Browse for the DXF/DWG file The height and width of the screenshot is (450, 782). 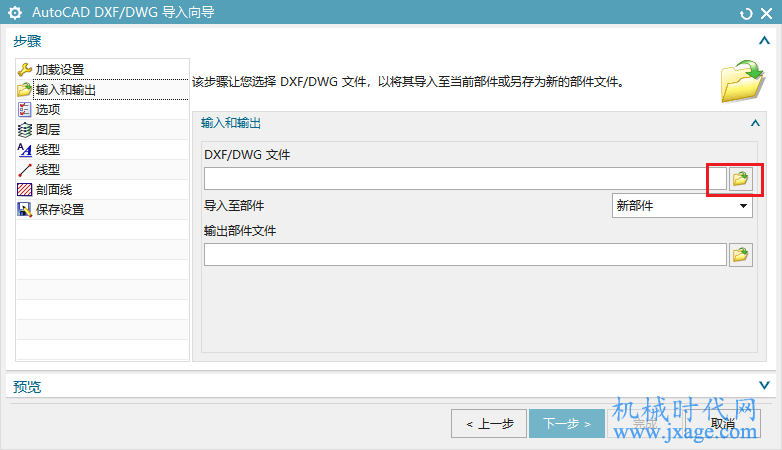point(741,179)
